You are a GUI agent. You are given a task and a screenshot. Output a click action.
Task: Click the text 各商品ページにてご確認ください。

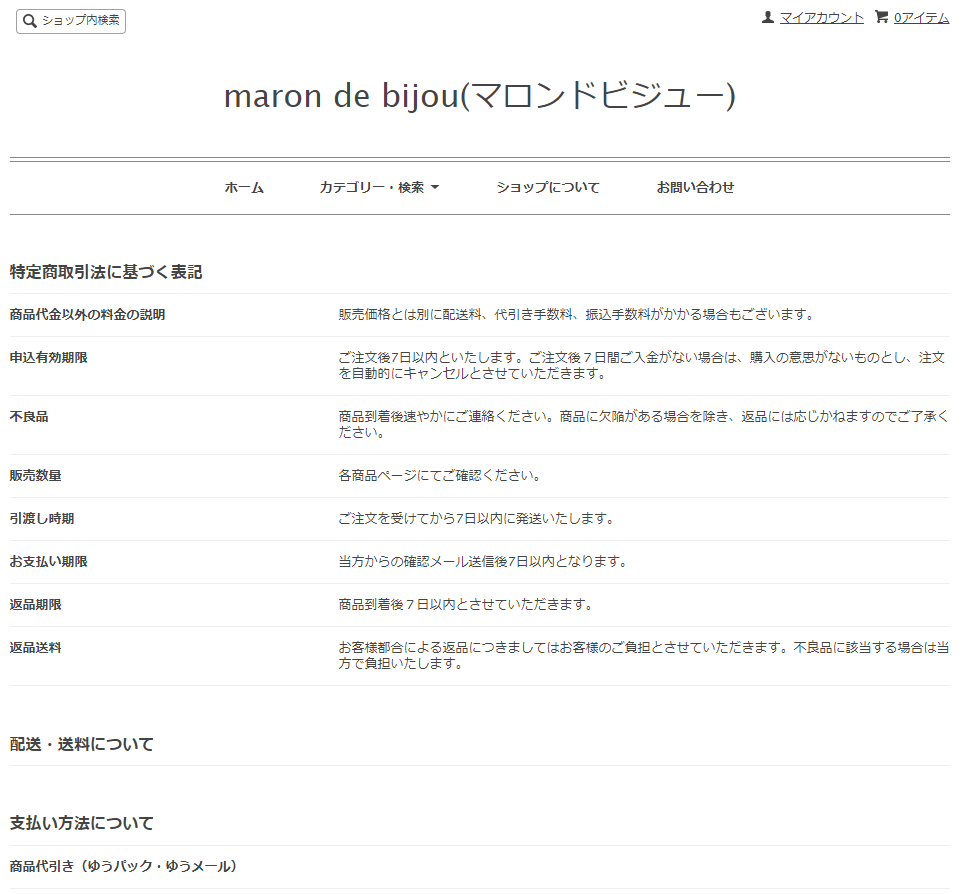point(441,475)
